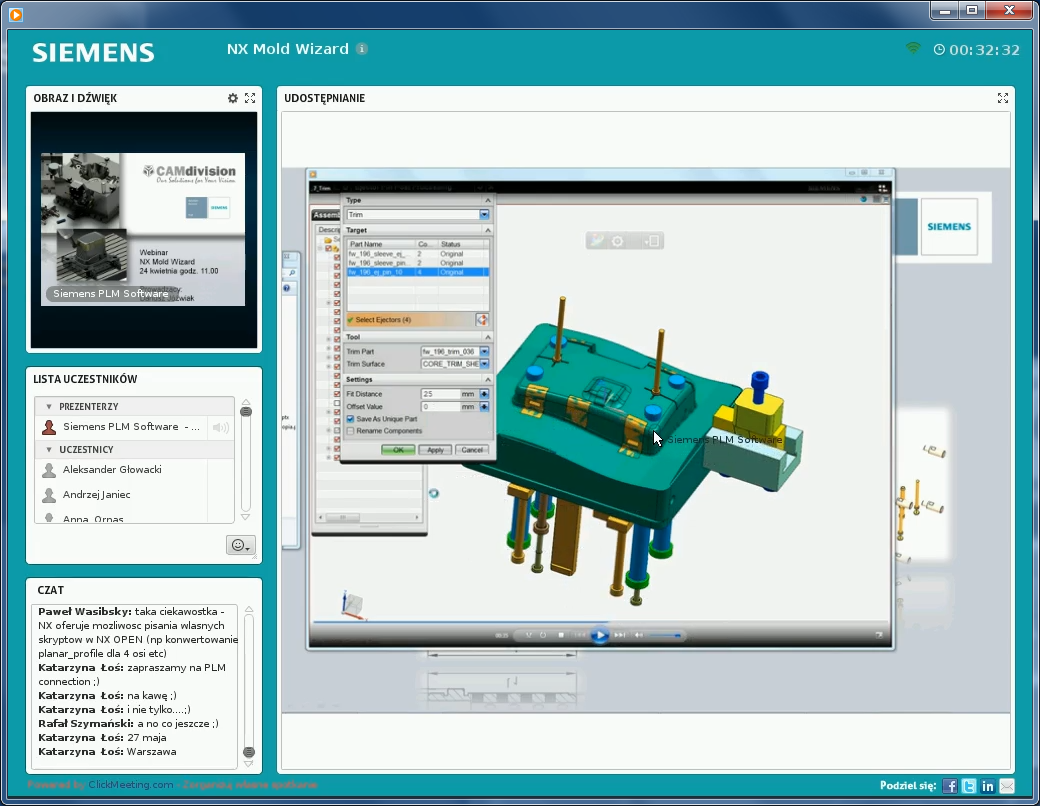Viewport: 1040px width, 806px height.
Task: Select the fw_196_sleeve_pin row in Target list
Action: [418, 263]
